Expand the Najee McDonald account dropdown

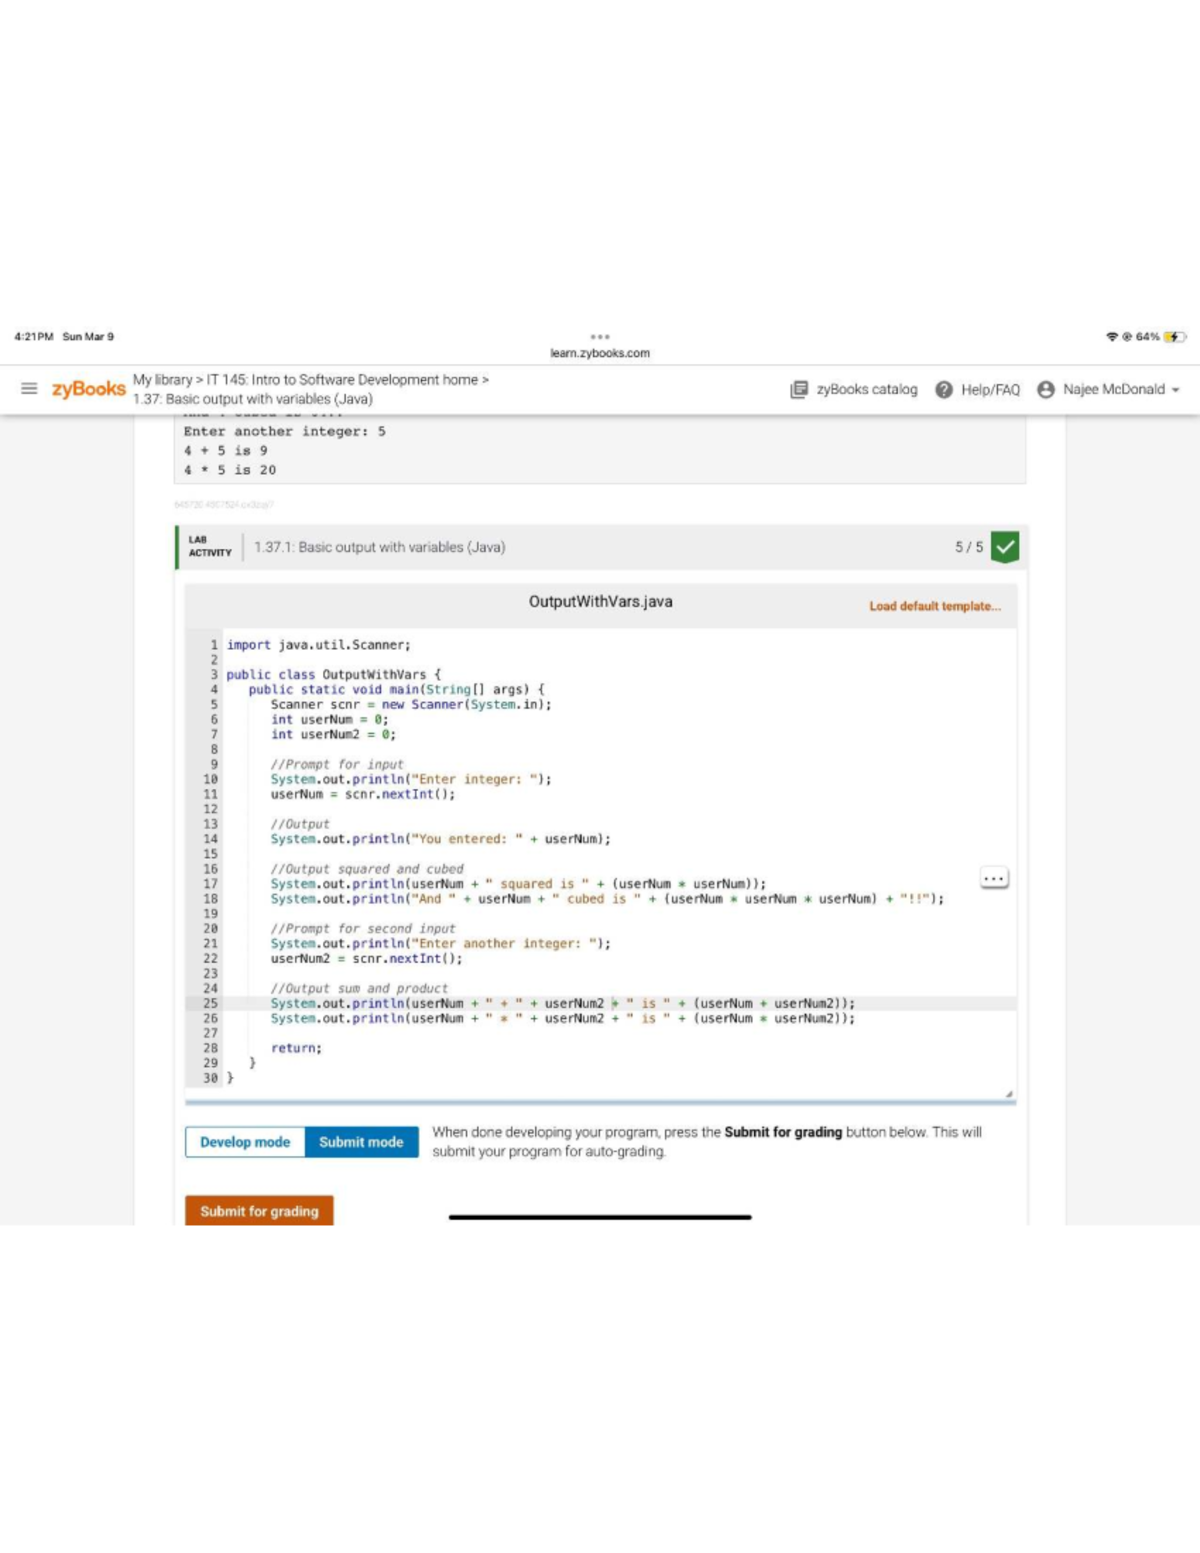point(1175,390)
